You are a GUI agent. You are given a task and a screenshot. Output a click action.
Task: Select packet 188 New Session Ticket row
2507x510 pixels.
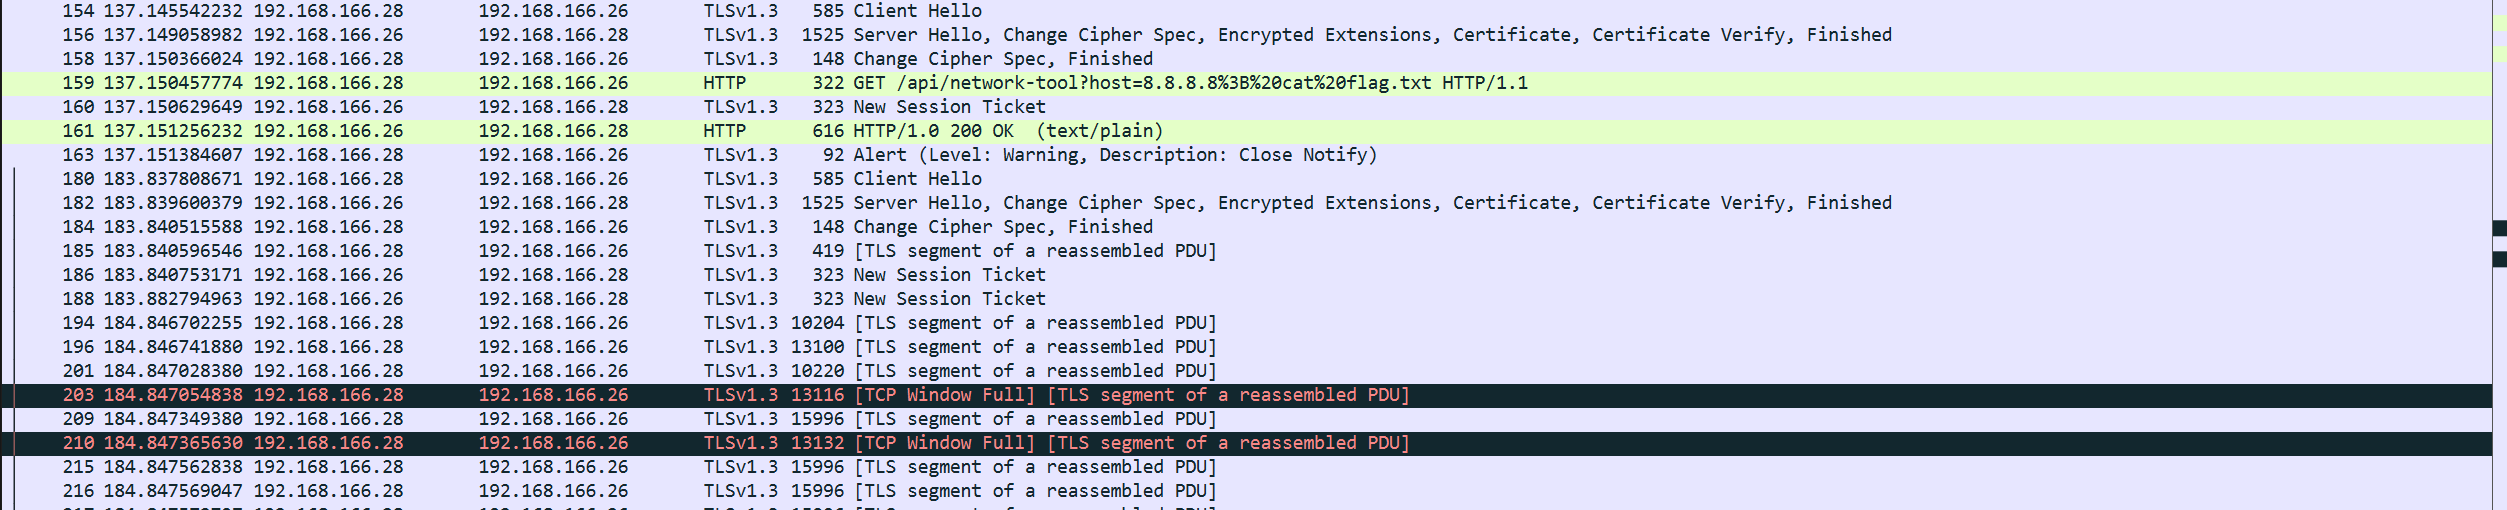tap(948, 299)
